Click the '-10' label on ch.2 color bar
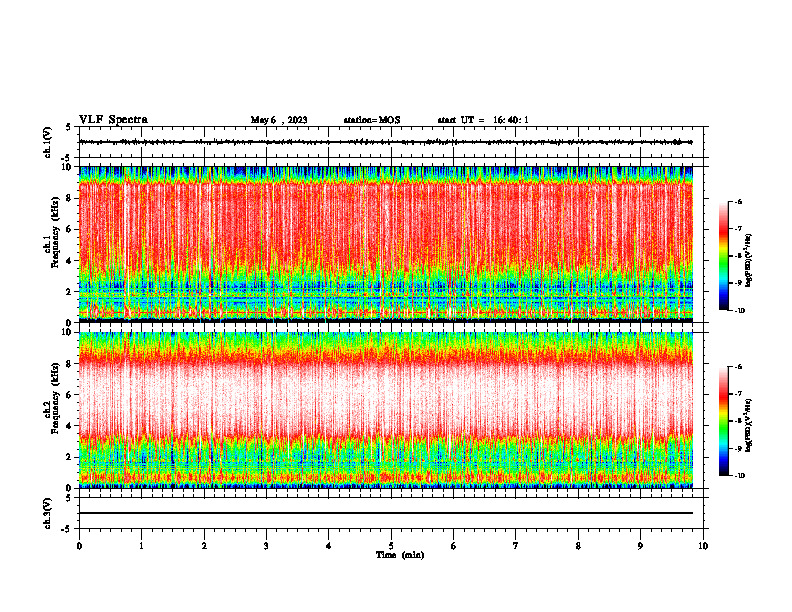Image resolution: width=792 pixels, height=612 pixels. pos(739,476)
